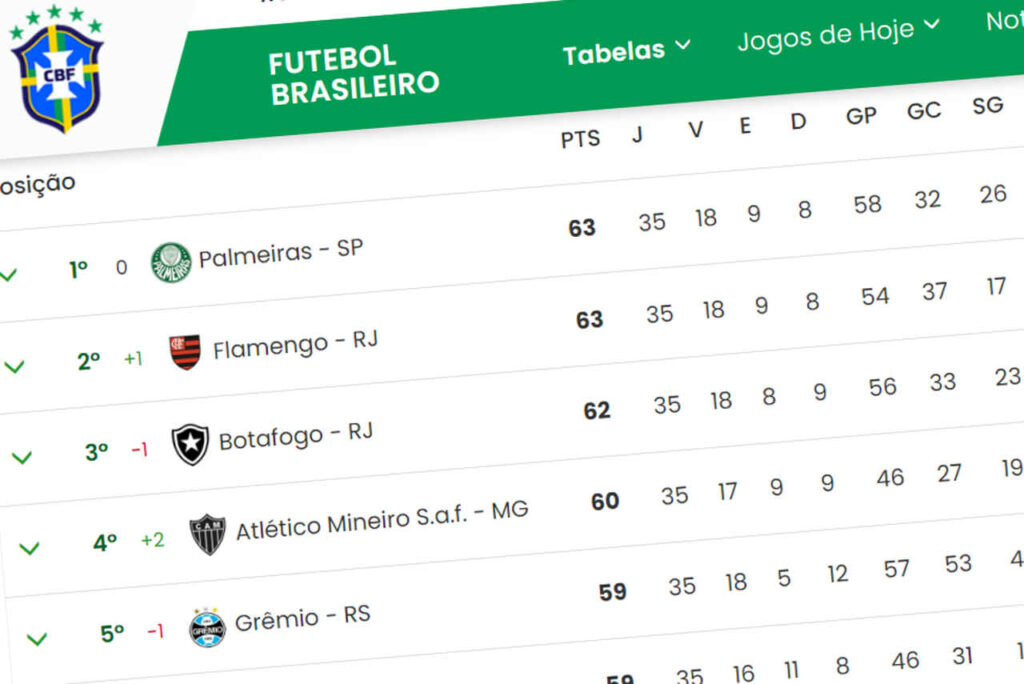The height and width of the screenshot is (684, 1024).
Task: Open the Jogos de Hoje menu
Action: [838, 33]
